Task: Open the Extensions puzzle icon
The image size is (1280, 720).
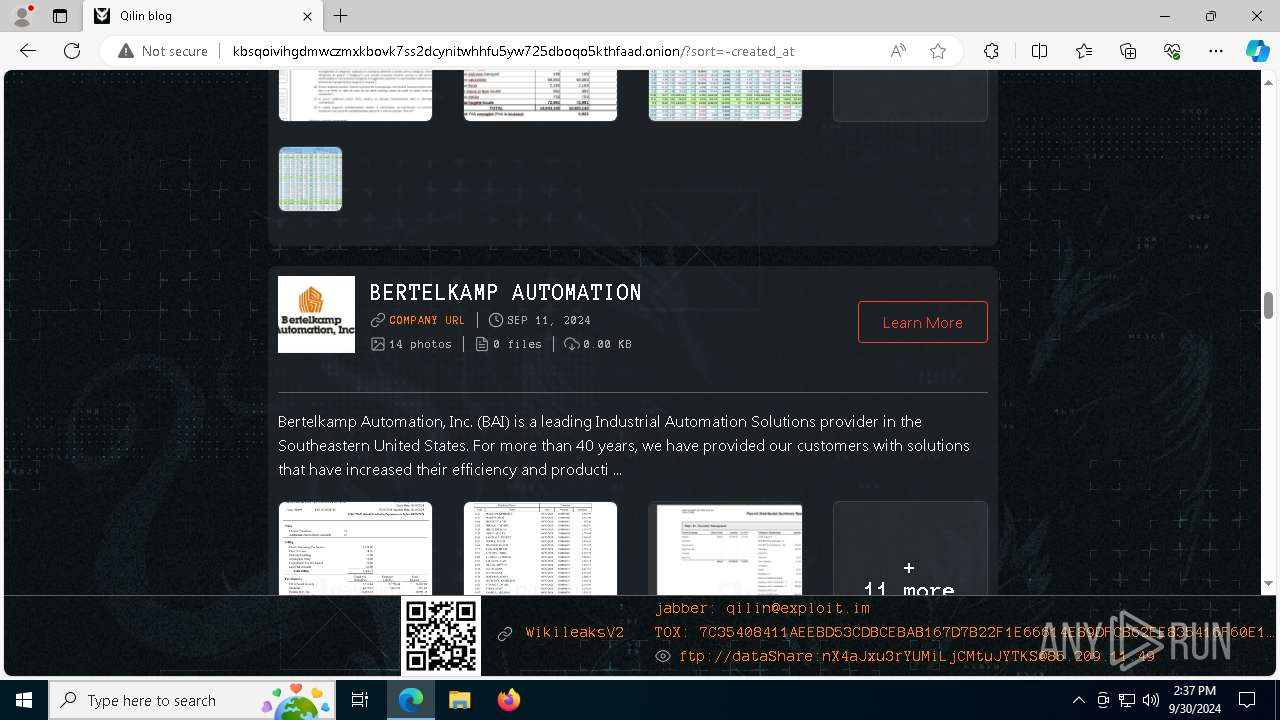Action: tap(991, 51)
